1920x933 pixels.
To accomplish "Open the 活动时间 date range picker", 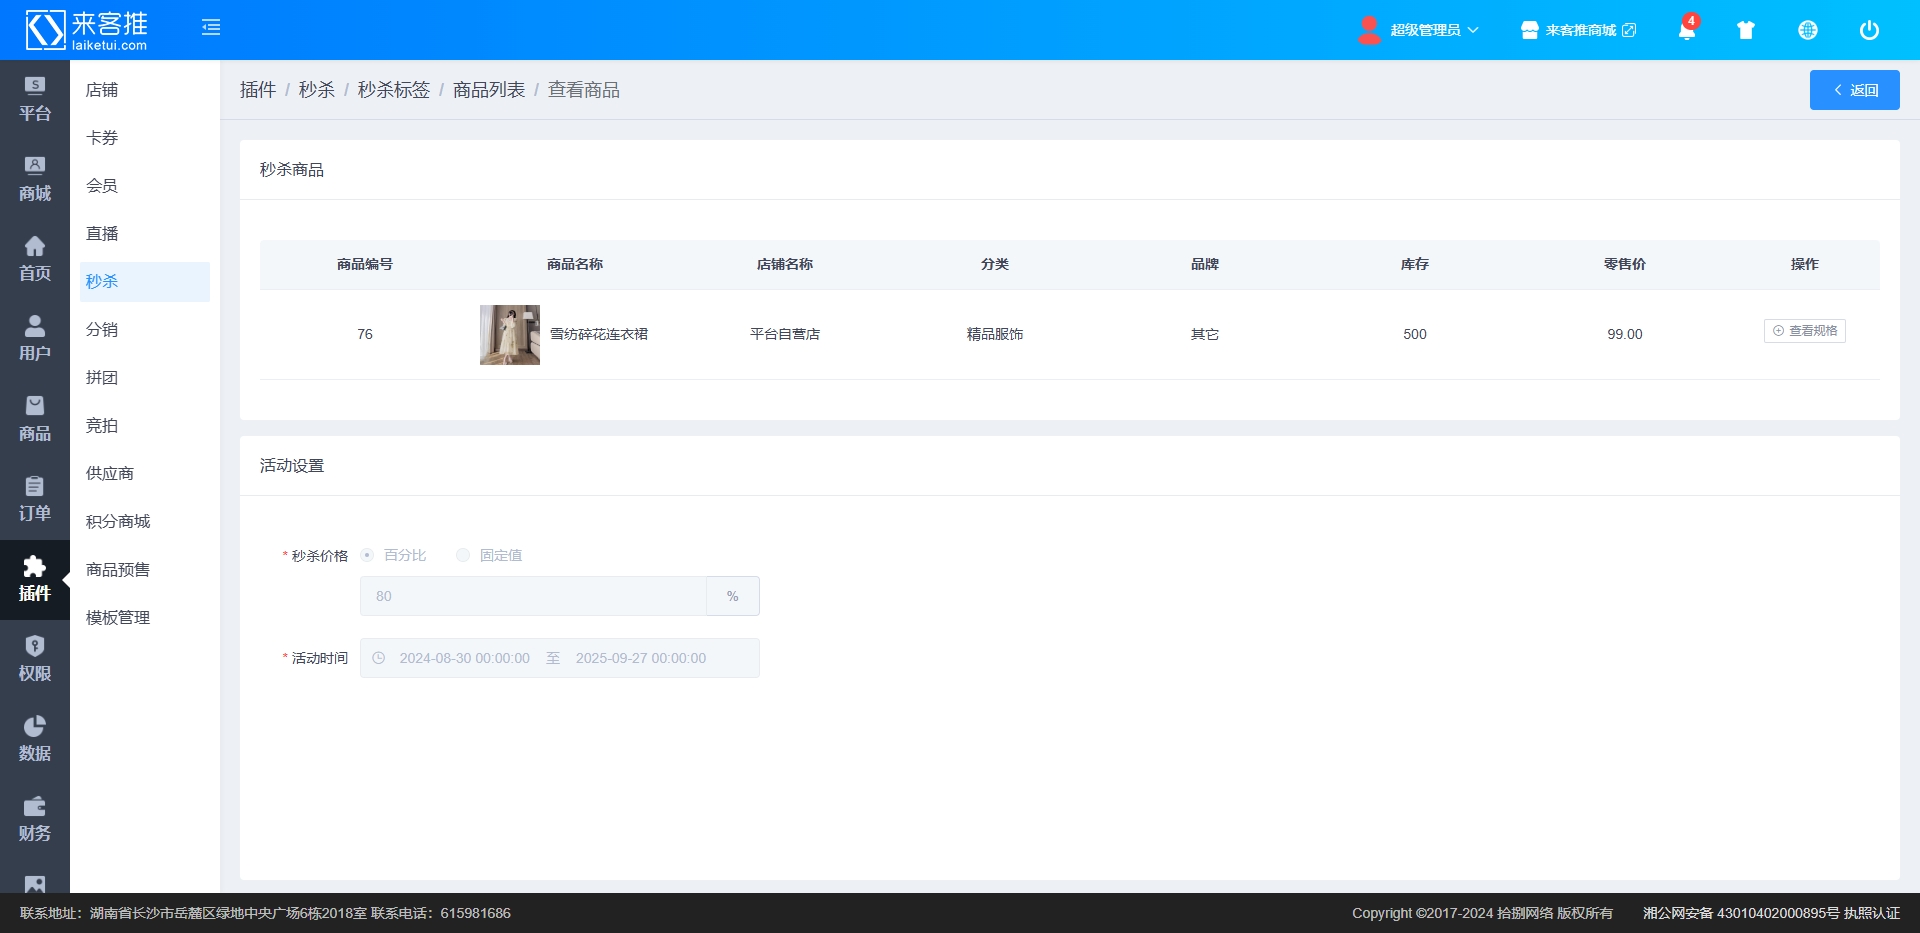I will 559,658.
